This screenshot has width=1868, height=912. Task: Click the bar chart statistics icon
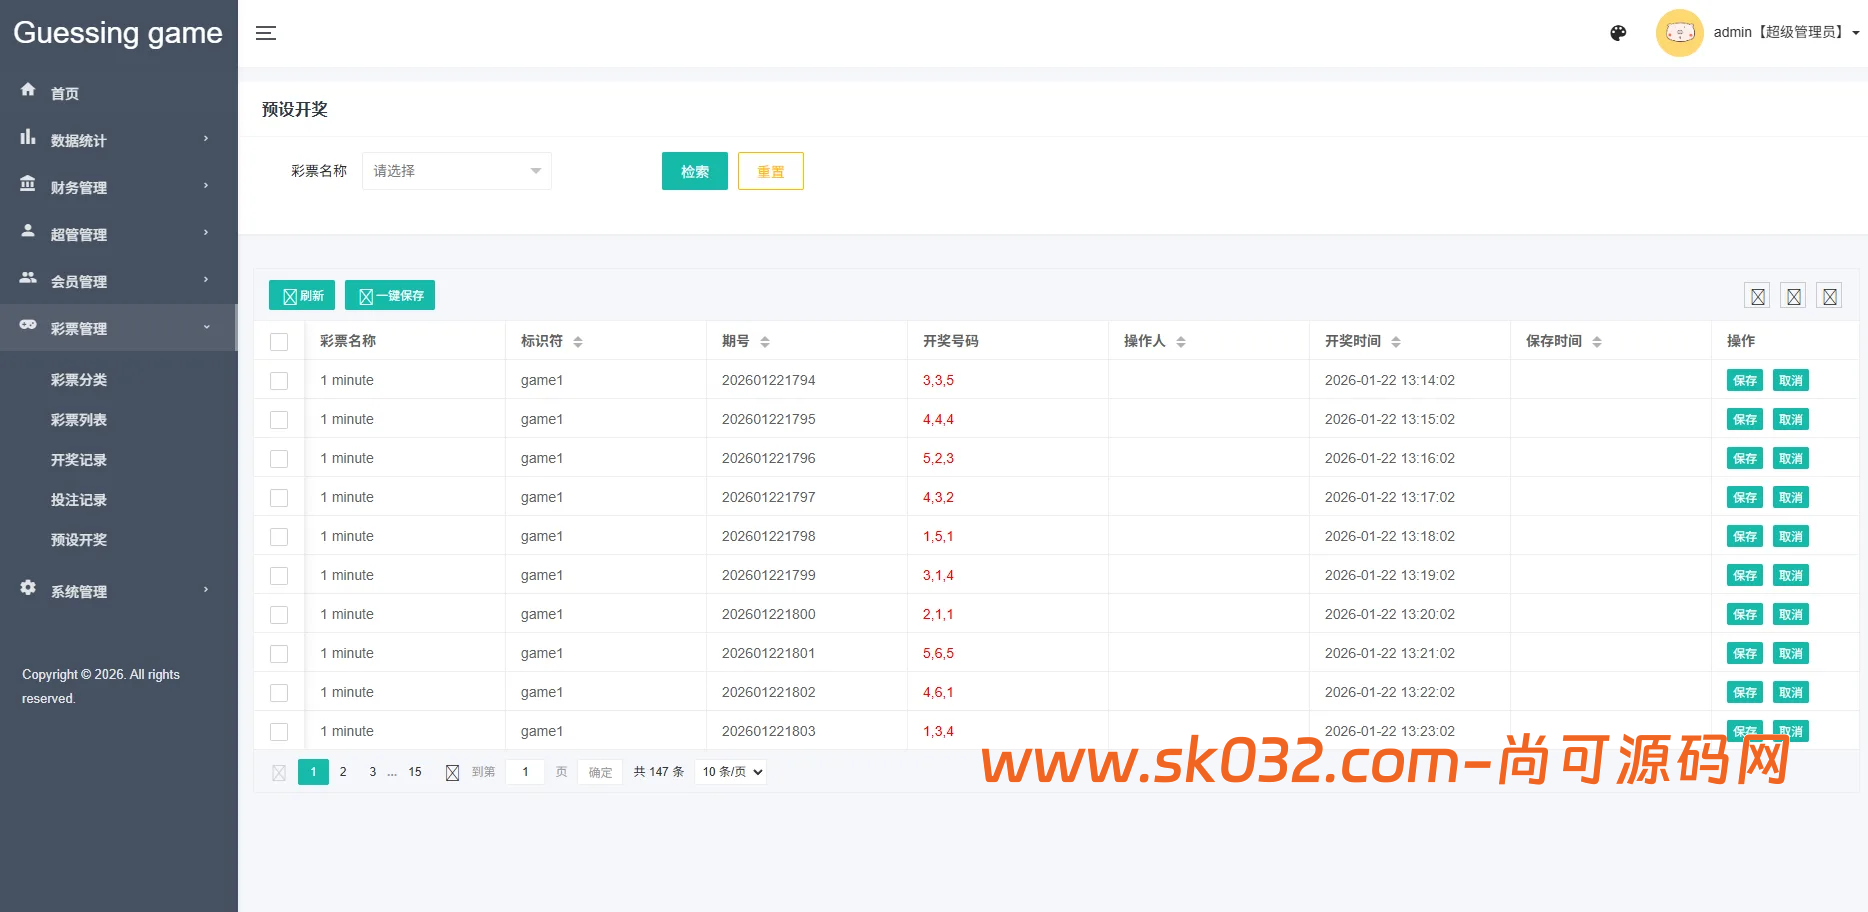(x=28, y=137)
